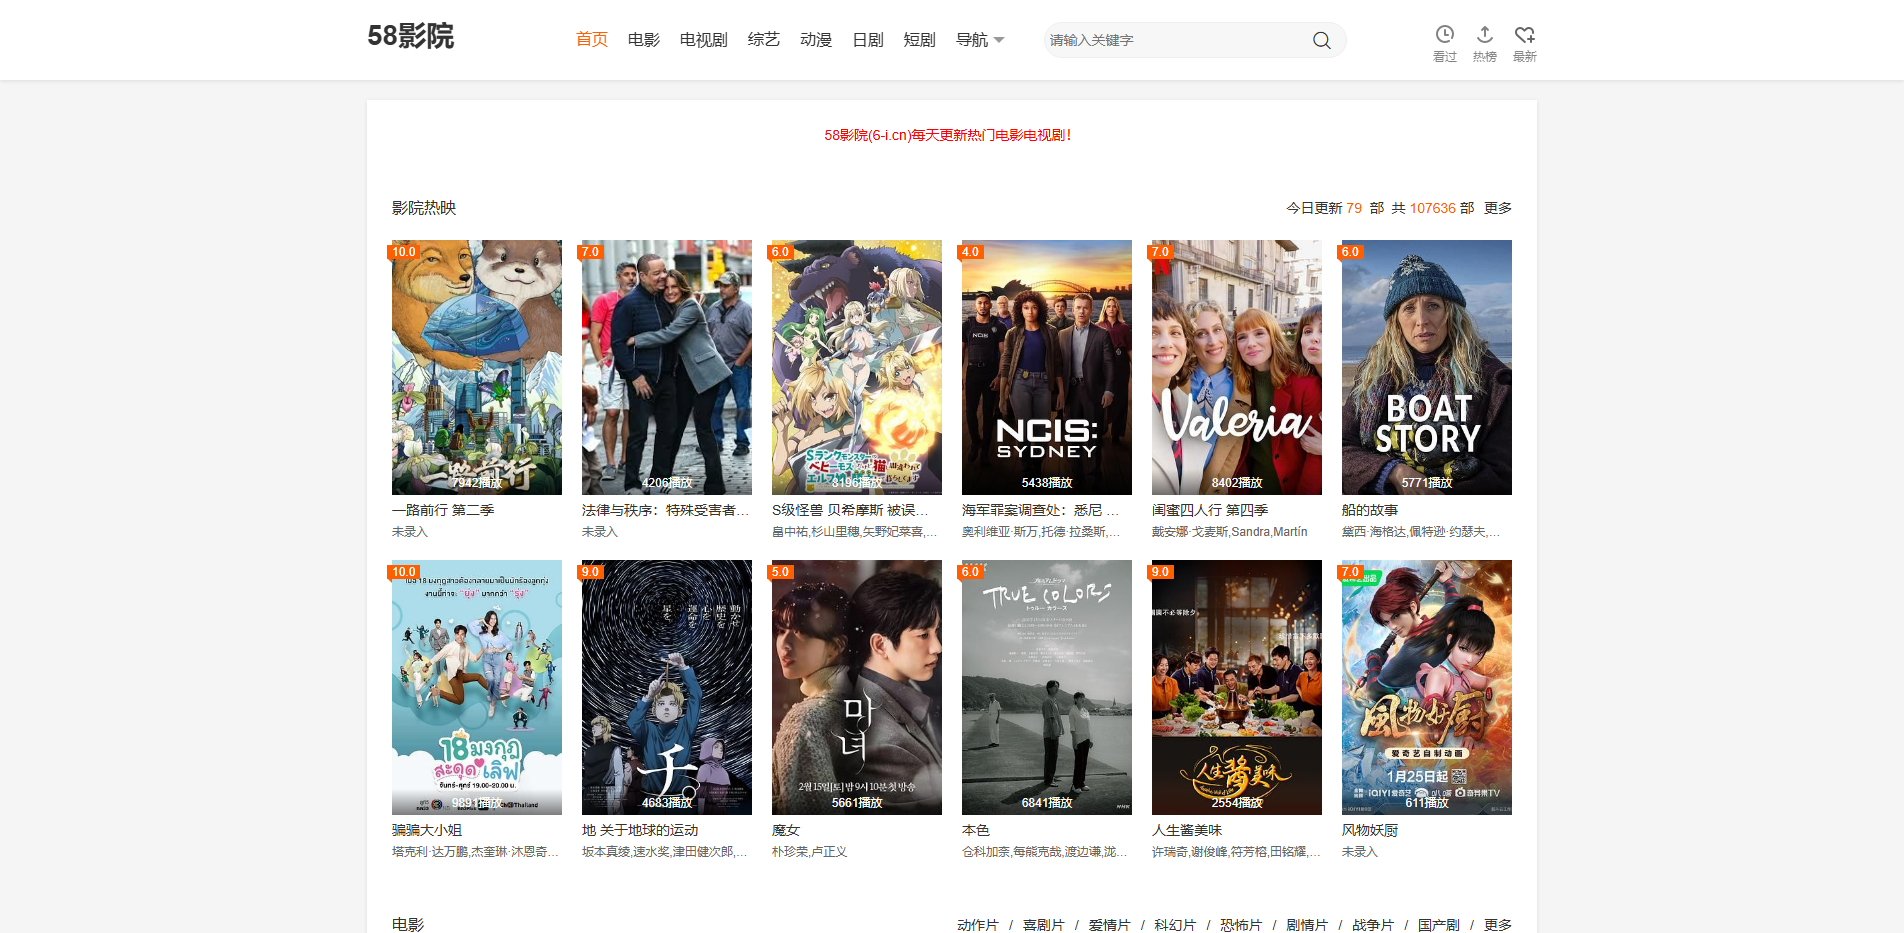Open the Boat Story poster thumbnail
The image size is (1904, 933).
pos(1426,367)
